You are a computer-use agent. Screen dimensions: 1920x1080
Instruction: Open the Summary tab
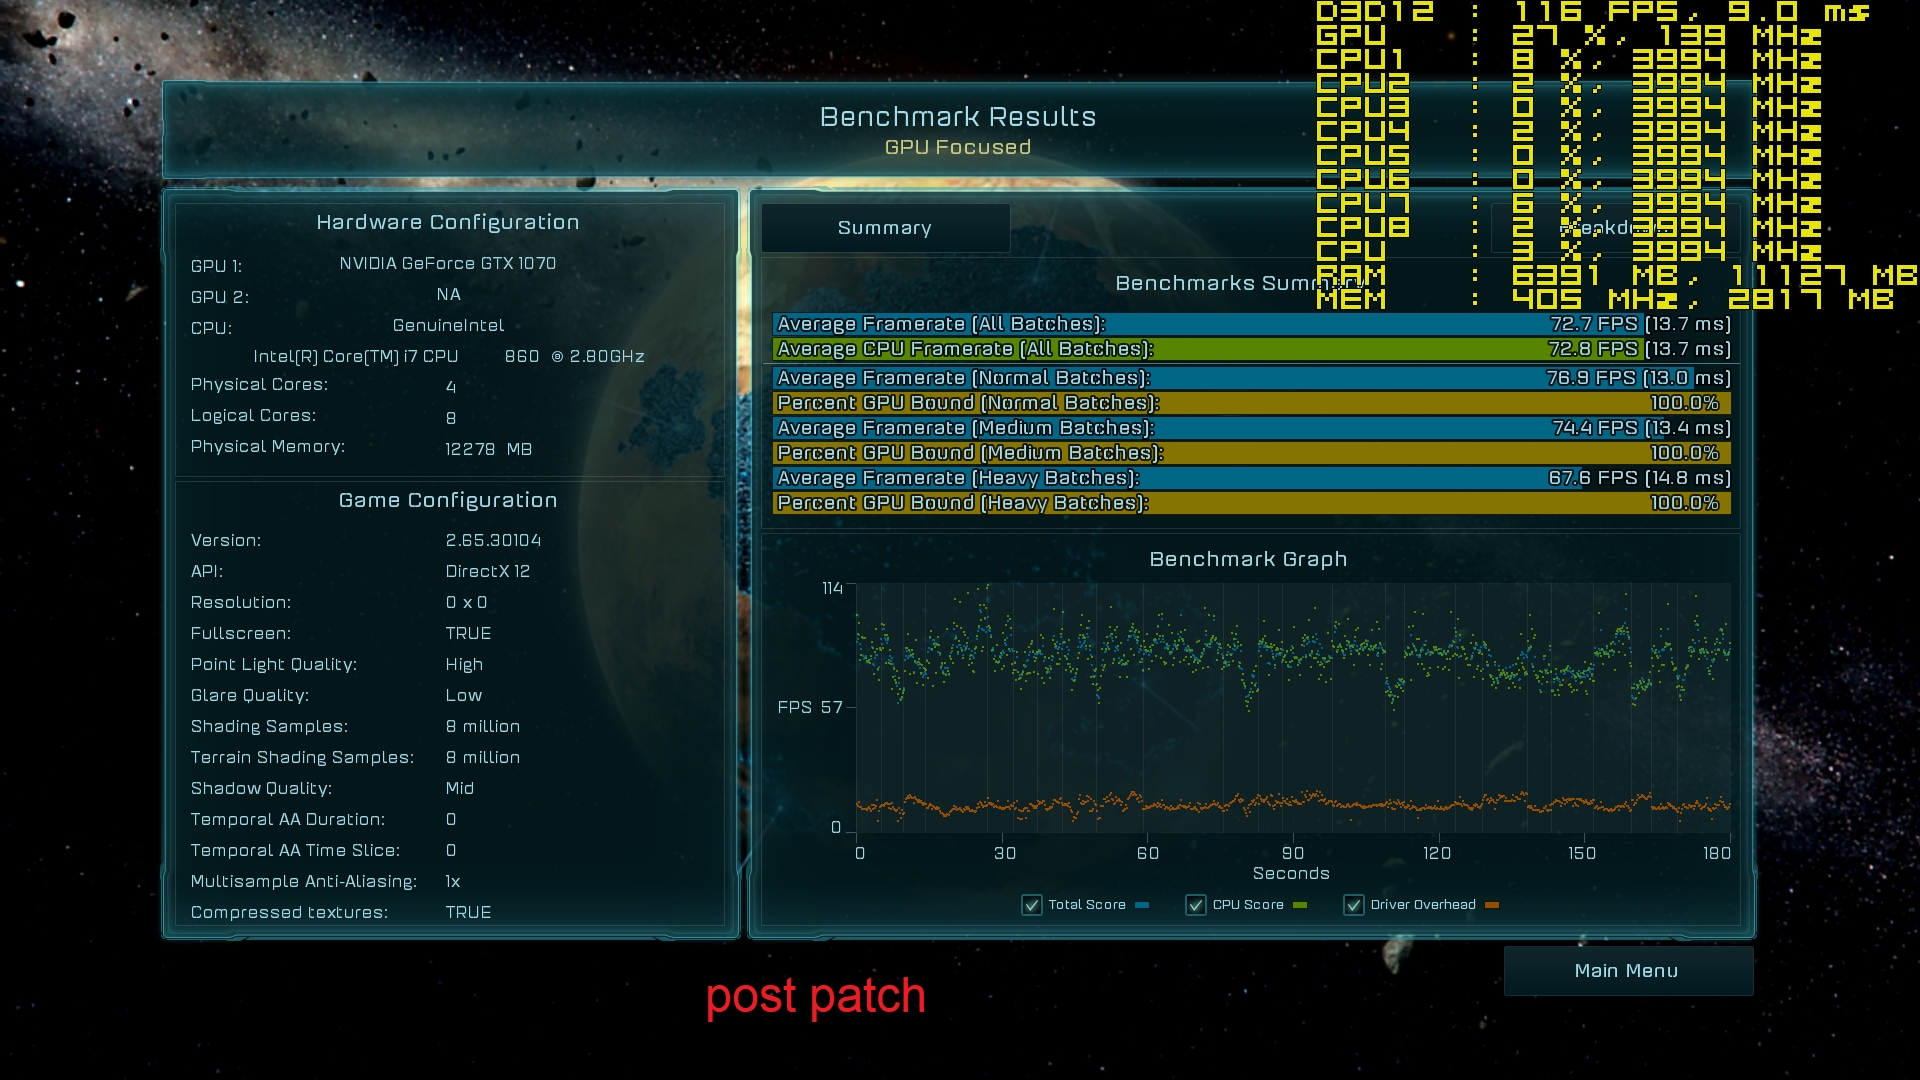click(885, 228)
